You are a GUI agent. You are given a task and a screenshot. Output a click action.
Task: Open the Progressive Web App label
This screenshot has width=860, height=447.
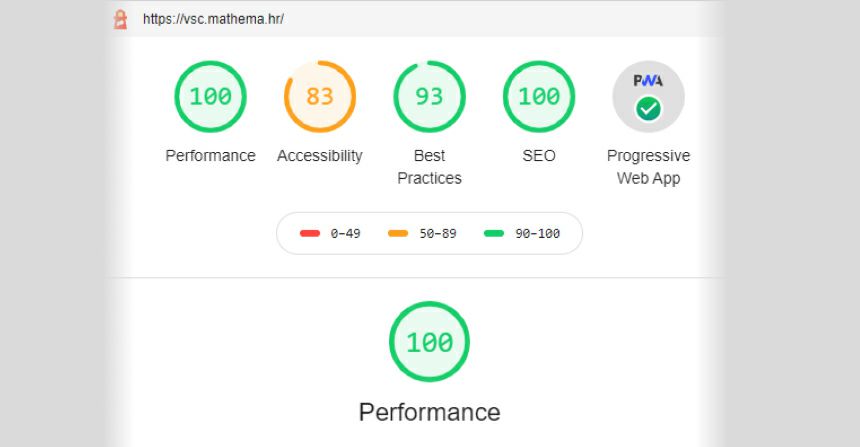click(x=648, y=167)
